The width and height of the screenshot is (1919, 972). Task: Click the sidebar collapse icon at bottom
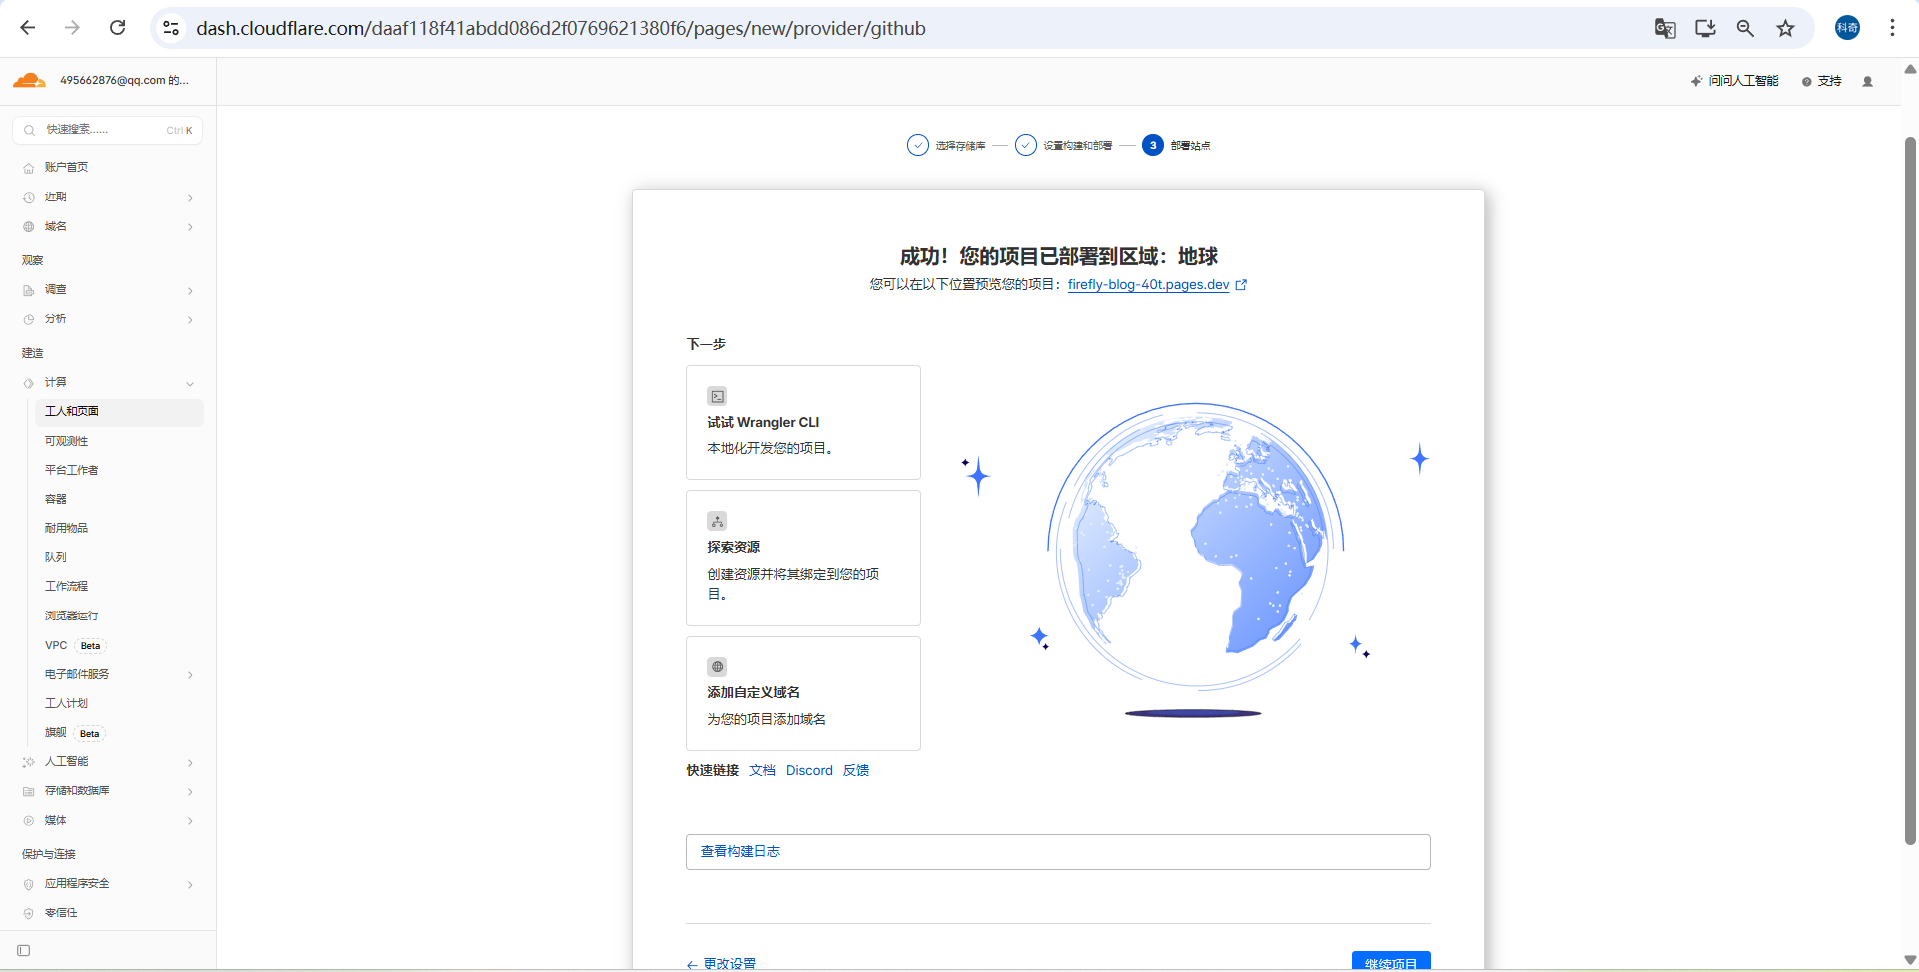click(24, 950)
